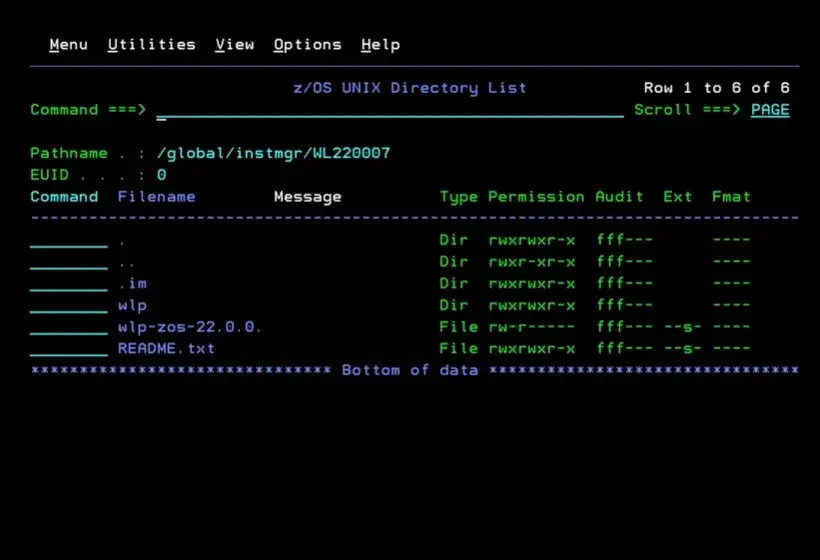Viewport: 820px width, 560px height.
Task: Click the Command column heading
Action: pos(64,197)
